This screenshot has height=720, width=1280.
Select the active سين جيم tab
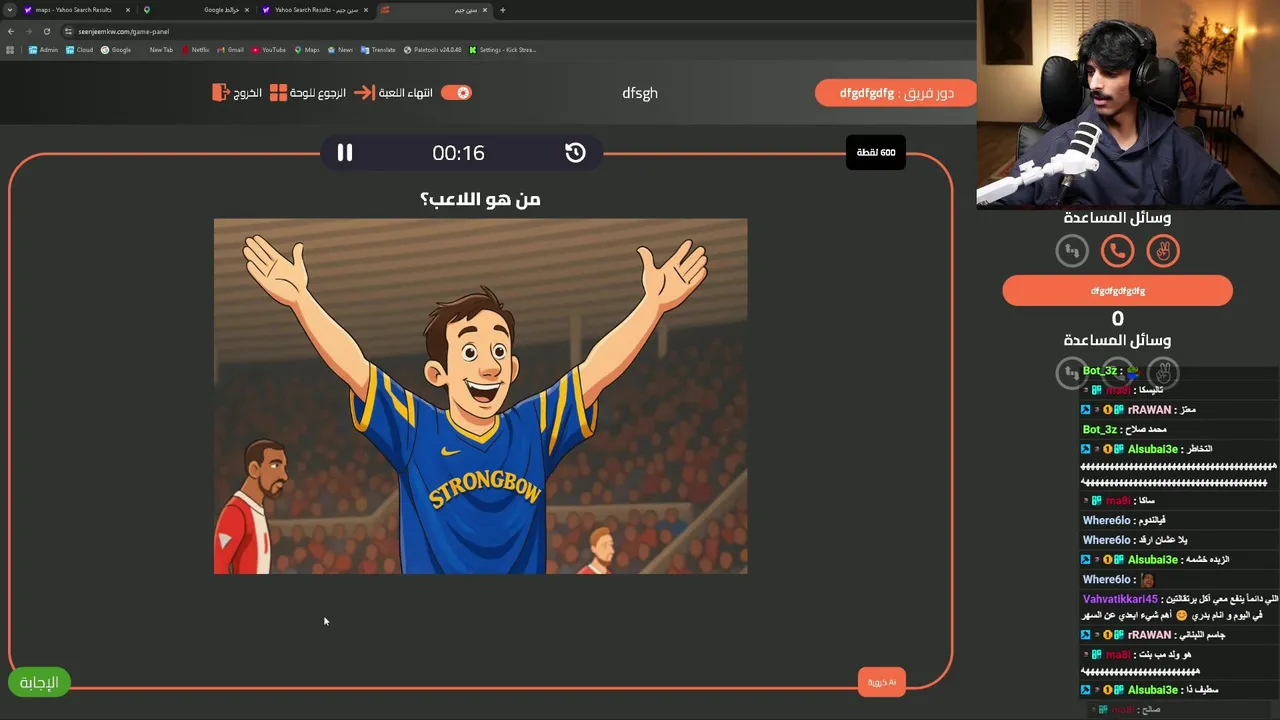pyautogui.click(x=433, y=10)
